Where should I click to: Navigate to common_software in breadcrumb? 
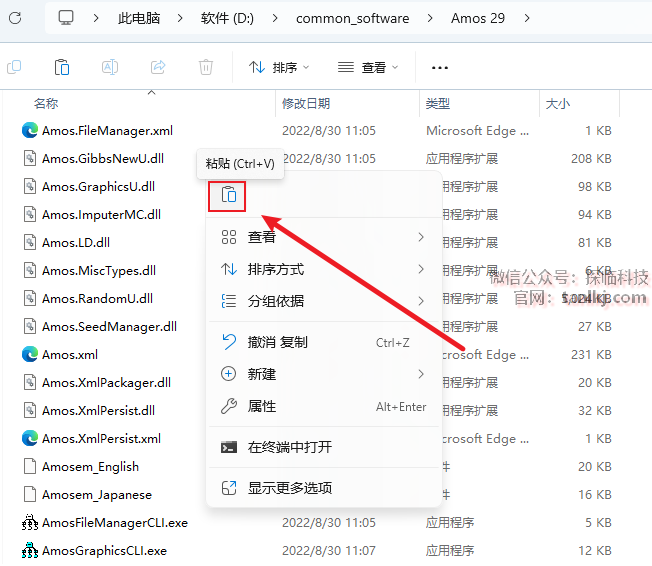[x=353, y=18]
